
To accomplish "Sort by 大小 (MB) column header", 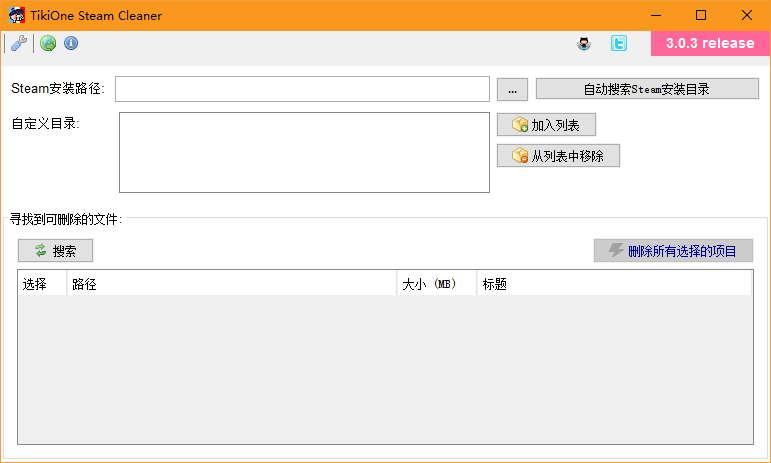I will [x=436, y=284].
